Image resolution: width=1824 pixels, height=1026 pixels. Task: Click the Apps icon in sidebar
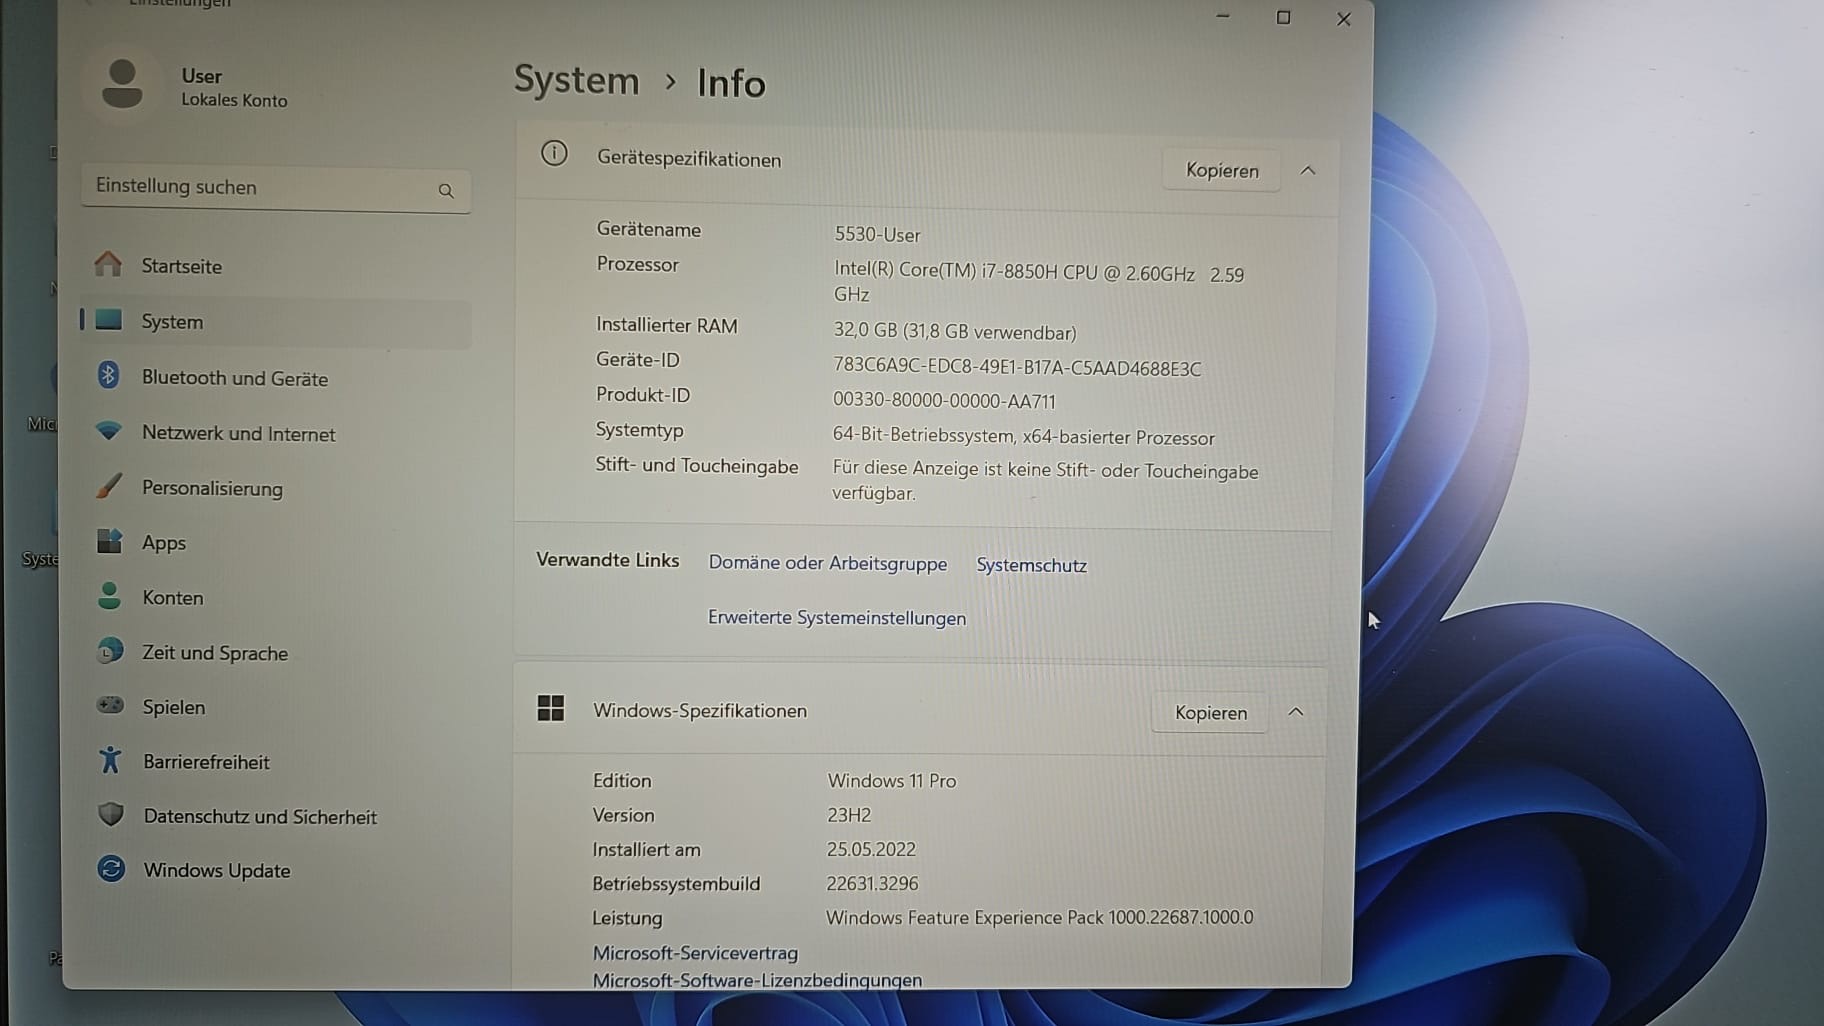[x=109, y=541]
